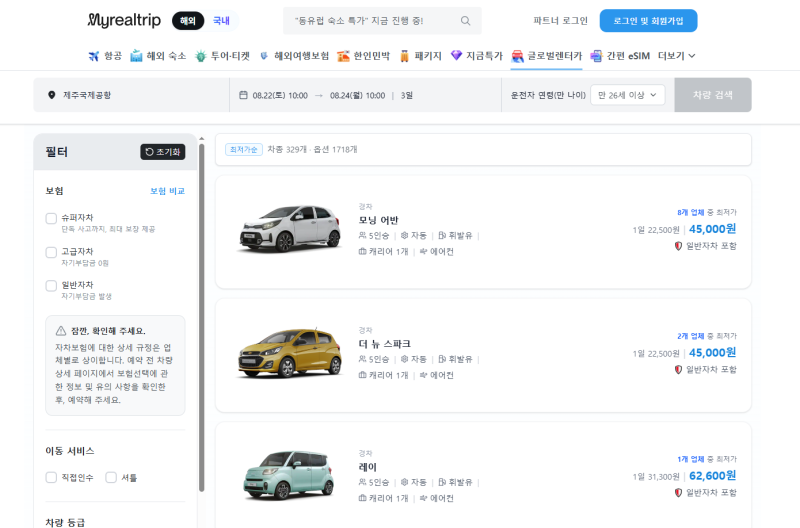This screenshot has height=528, width=800.
Task: Click the calendar icon next to rental dates
Action: [x=243, y=95]
